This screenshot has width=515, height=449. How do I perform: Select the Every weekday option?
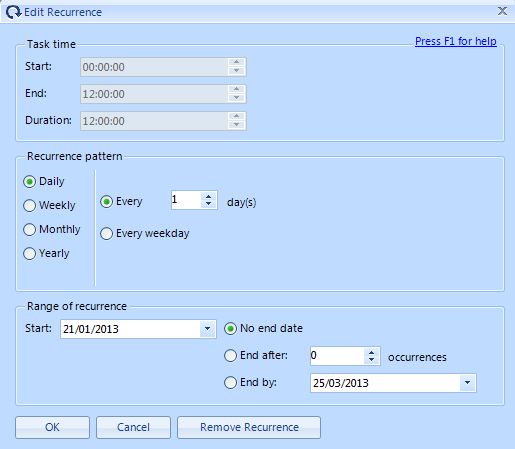pos(145,233)
